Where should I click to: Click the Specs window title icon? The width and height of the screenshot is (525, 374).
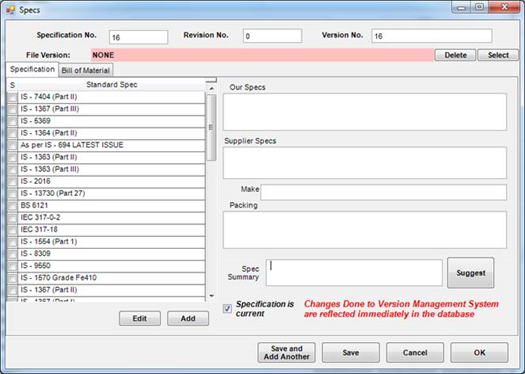click(10, 10)
